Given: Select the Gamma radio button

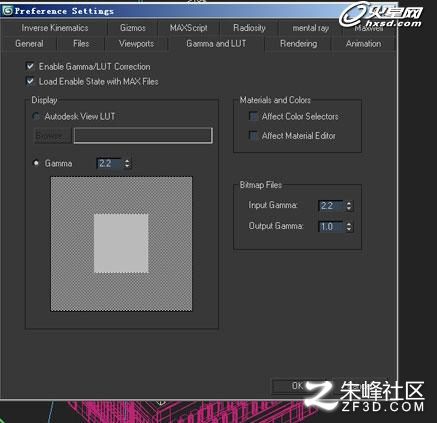Looking at the screenshot, I should click(36, 163).
